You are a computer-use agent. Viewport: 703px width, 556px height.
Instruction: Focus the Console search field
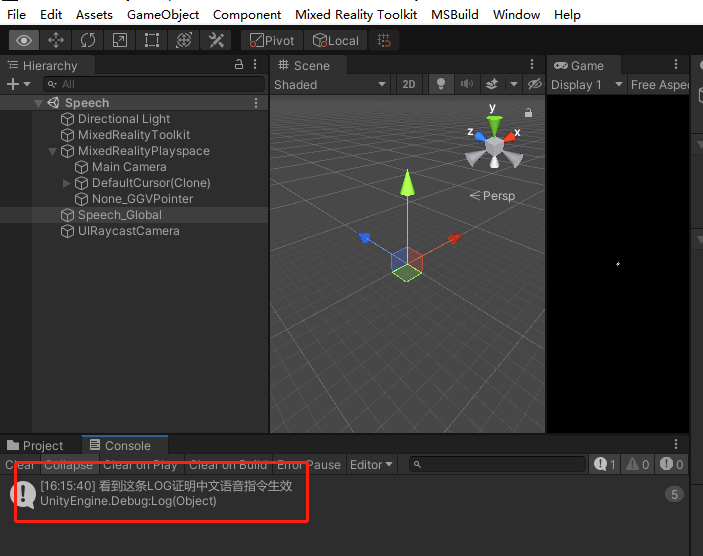pos(498,465)
